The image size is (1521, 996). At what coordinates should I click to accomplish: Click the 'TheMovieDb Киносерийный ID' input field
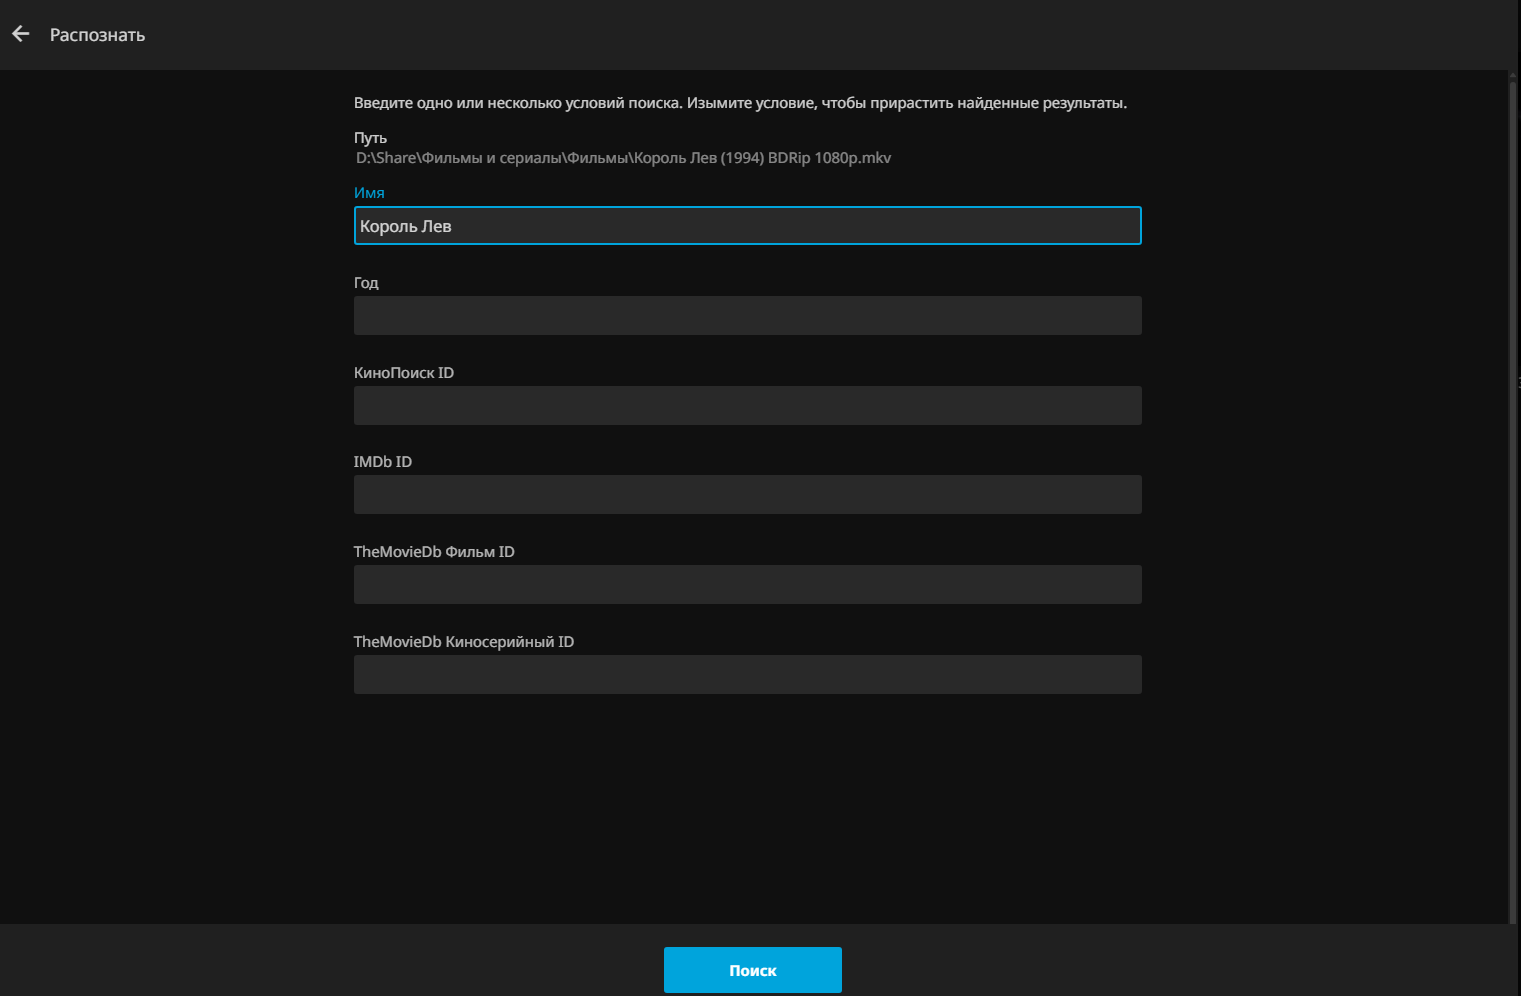(747, 675)
